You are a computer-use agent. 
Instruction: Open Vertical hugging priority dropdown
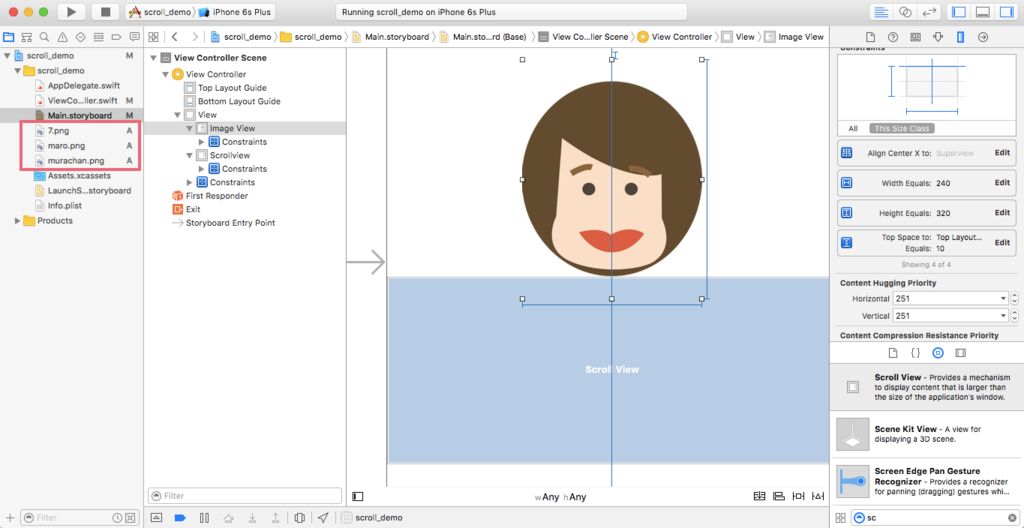[1004, 316]
